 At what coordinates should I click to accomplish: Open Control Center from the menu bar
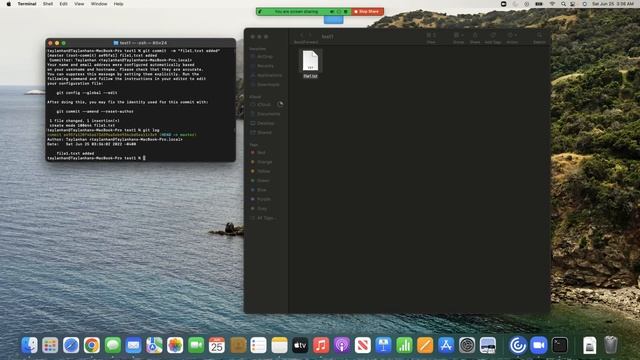point(573,4)
